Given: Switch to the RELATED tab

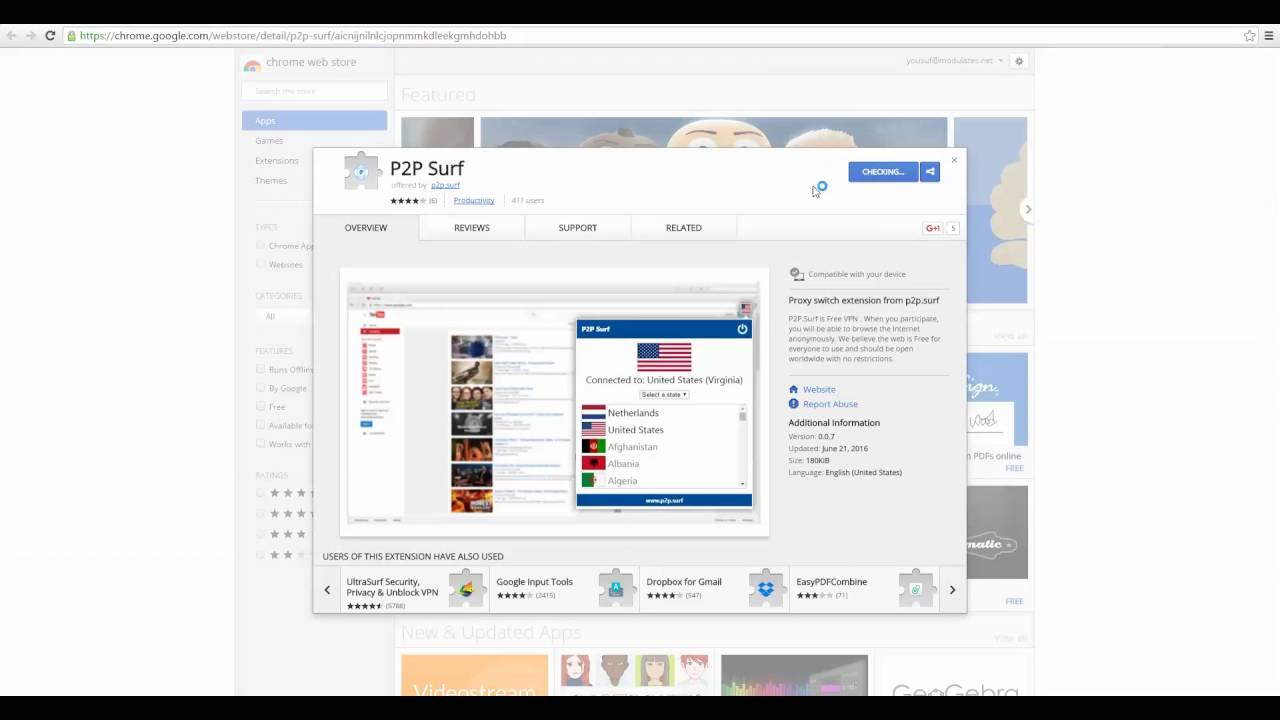Looking at the screenshot, I should click(684, 228).
